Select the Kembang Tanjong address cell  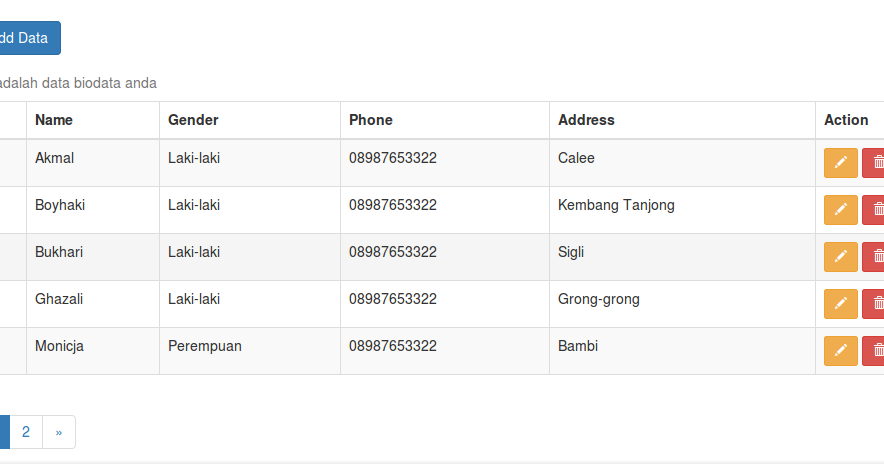[x=616, y=205]
